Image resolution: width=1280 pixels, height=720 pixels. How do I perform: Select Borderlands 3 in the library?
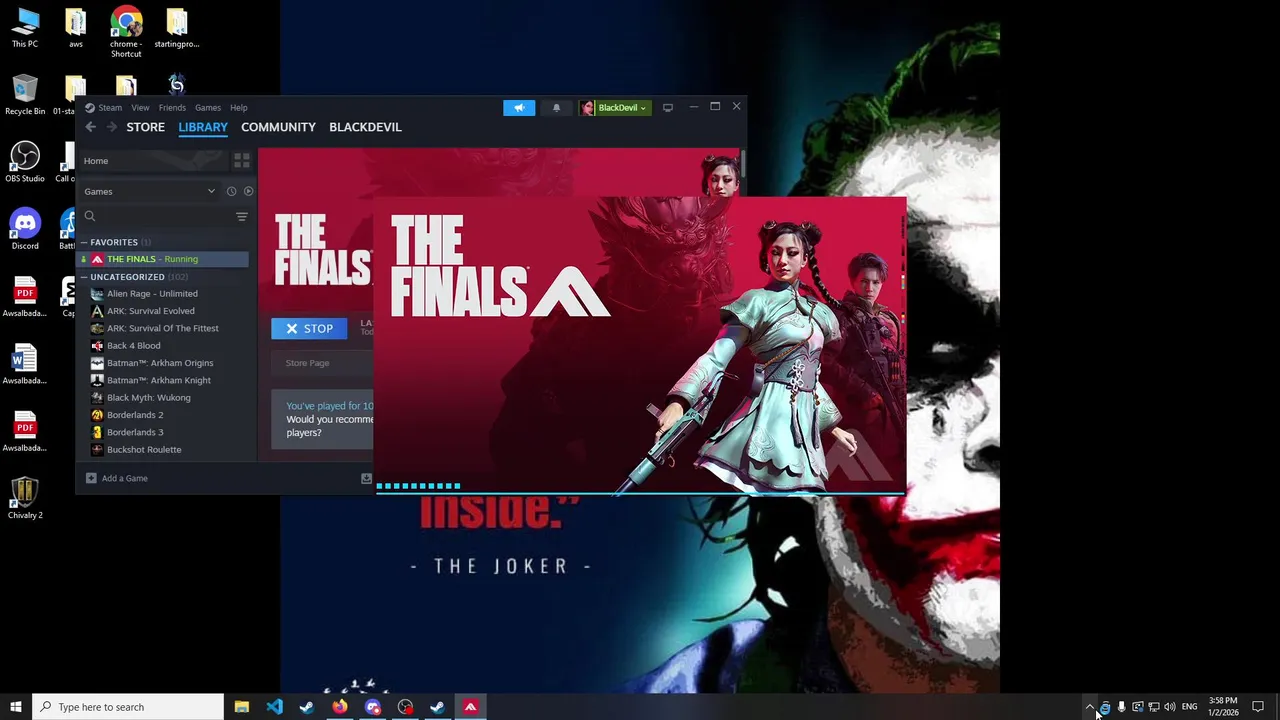tap(164, 432)
